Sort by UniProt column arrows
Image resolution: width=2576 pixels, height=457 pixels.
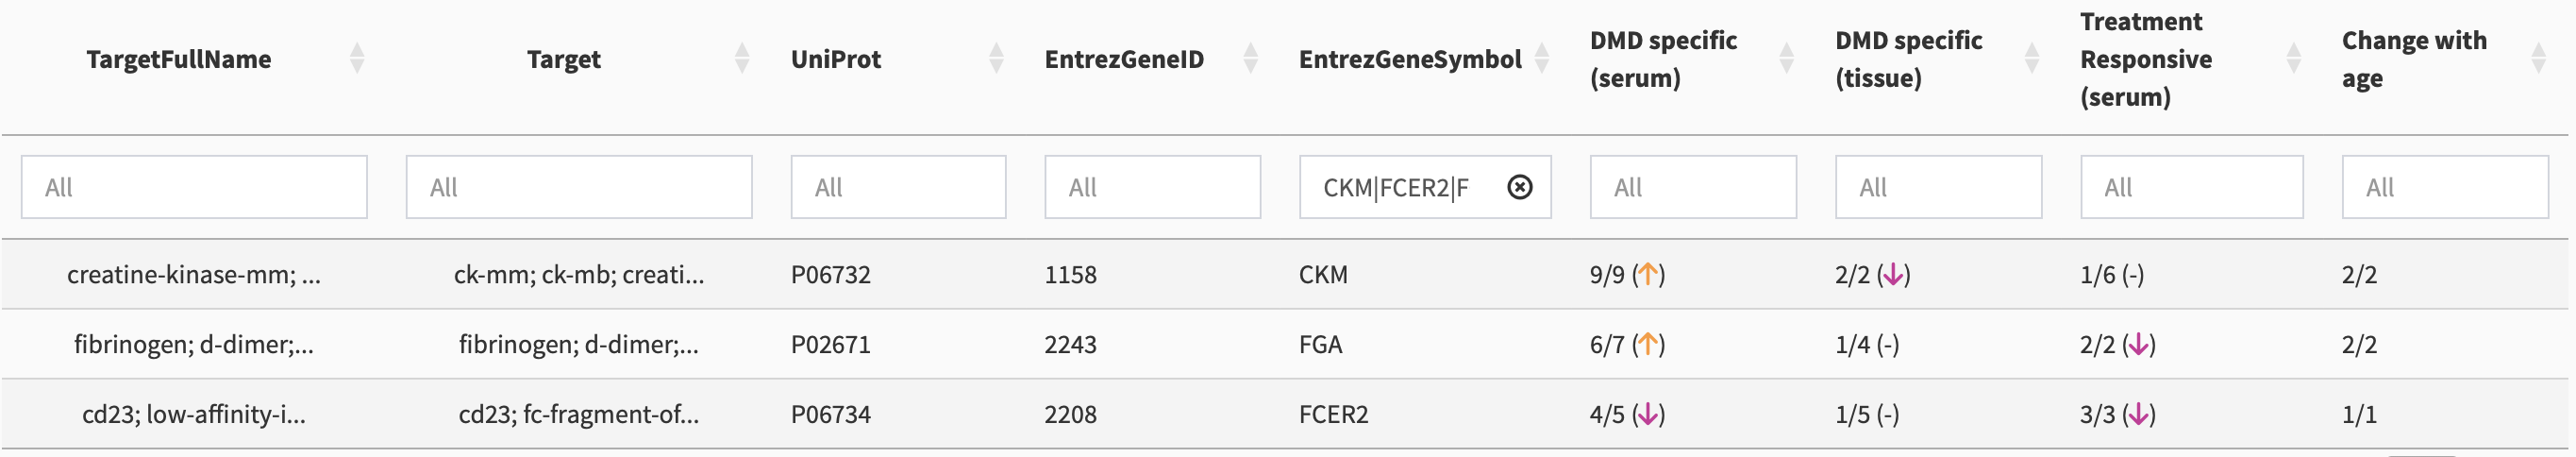coord(996,59)
